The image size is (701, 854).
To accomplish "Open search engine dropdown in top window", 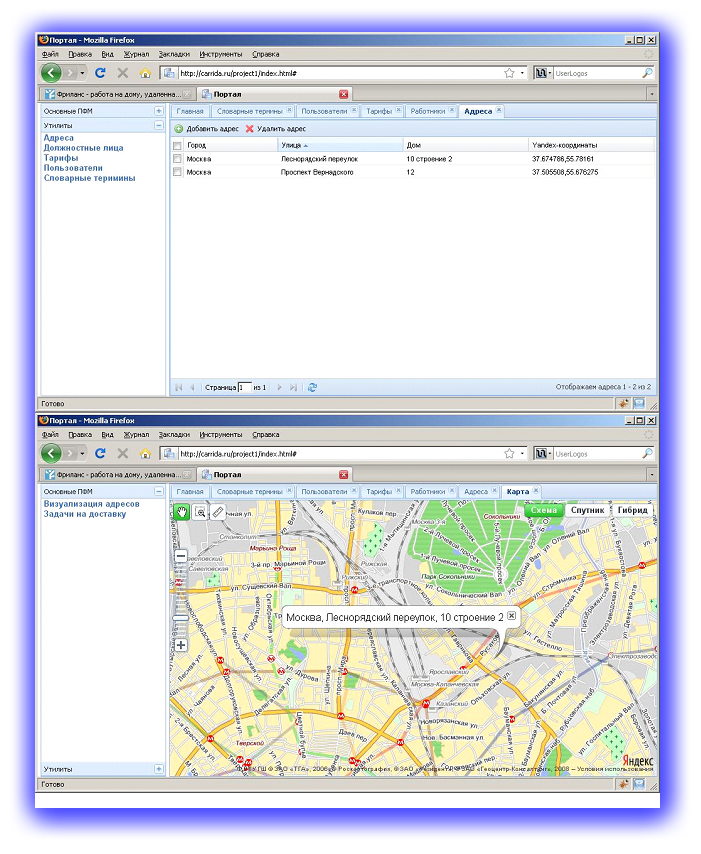I will click(550, 73).
